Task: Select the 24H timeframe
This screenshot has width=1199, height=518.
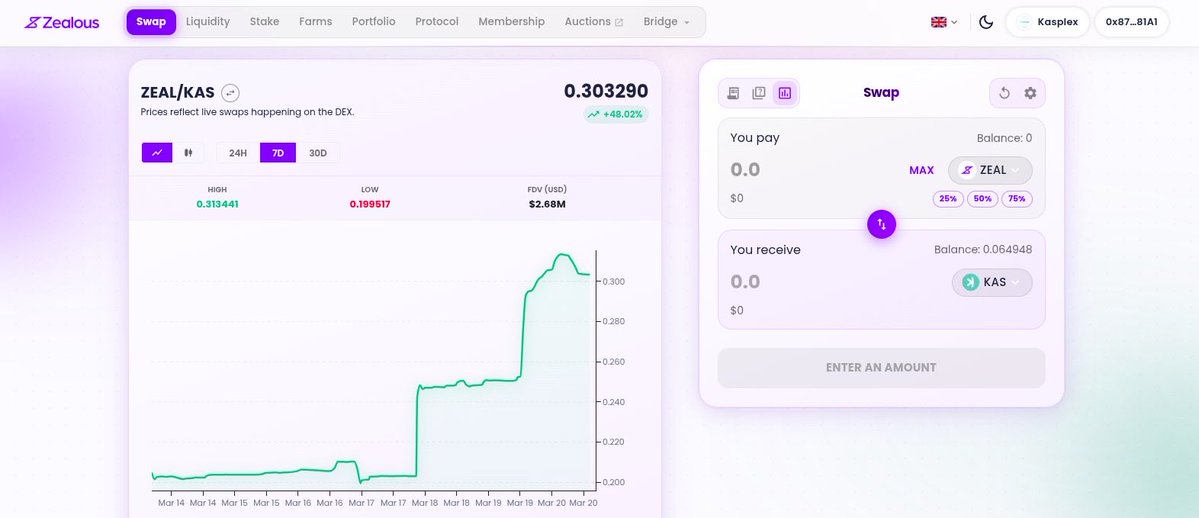Action: click(238, 152)
